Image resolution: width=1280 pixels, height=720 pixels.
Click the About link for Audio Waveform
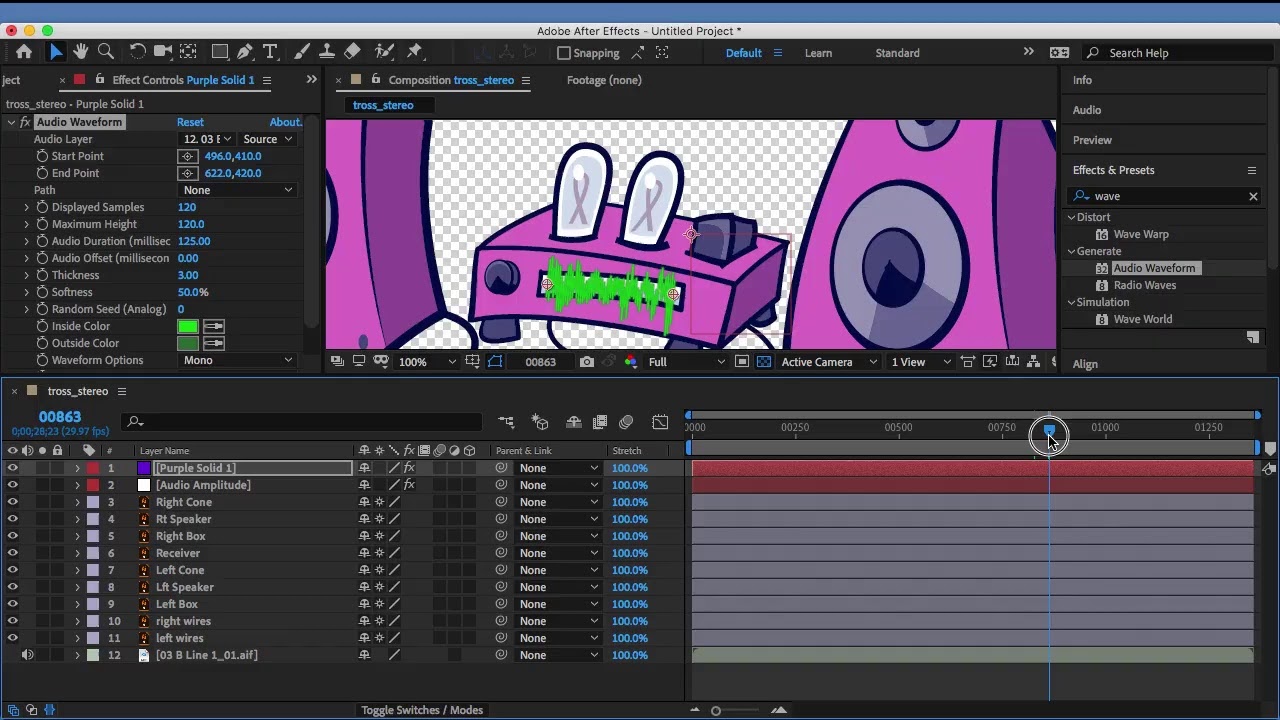(285, 122)
